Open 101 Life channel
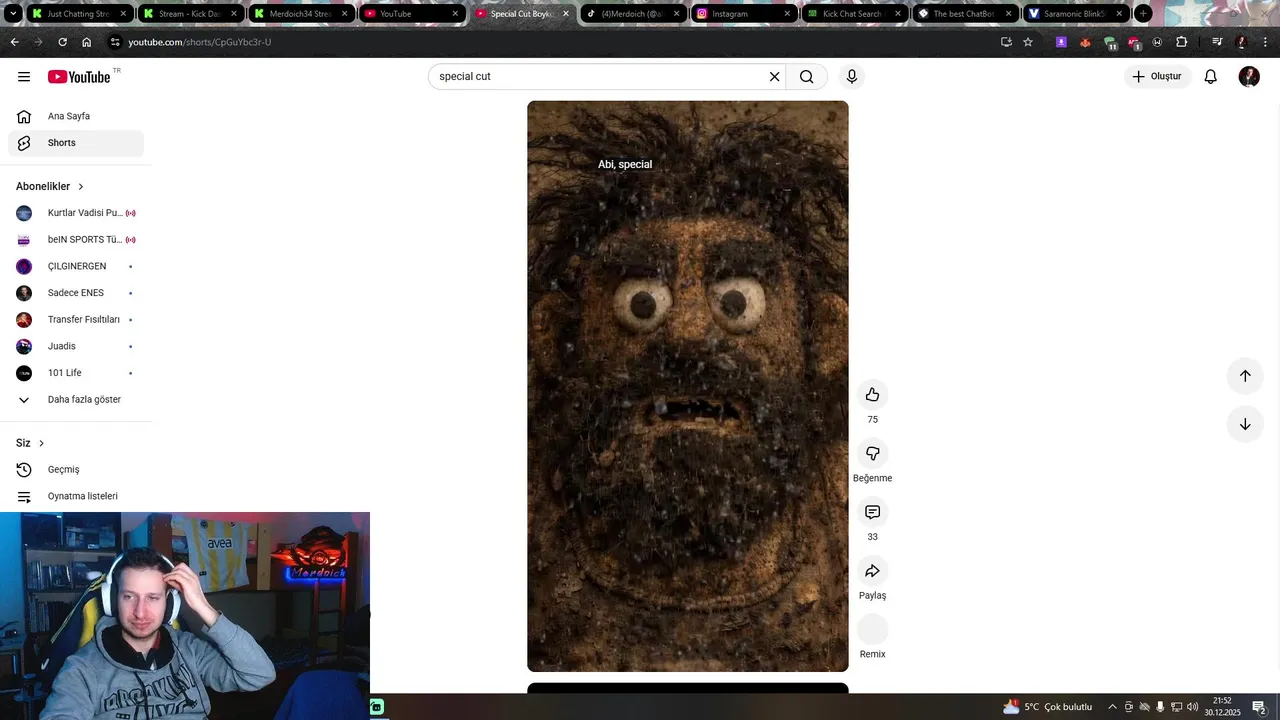This screenshot has width=1280, height=720. tap(76, 373)
